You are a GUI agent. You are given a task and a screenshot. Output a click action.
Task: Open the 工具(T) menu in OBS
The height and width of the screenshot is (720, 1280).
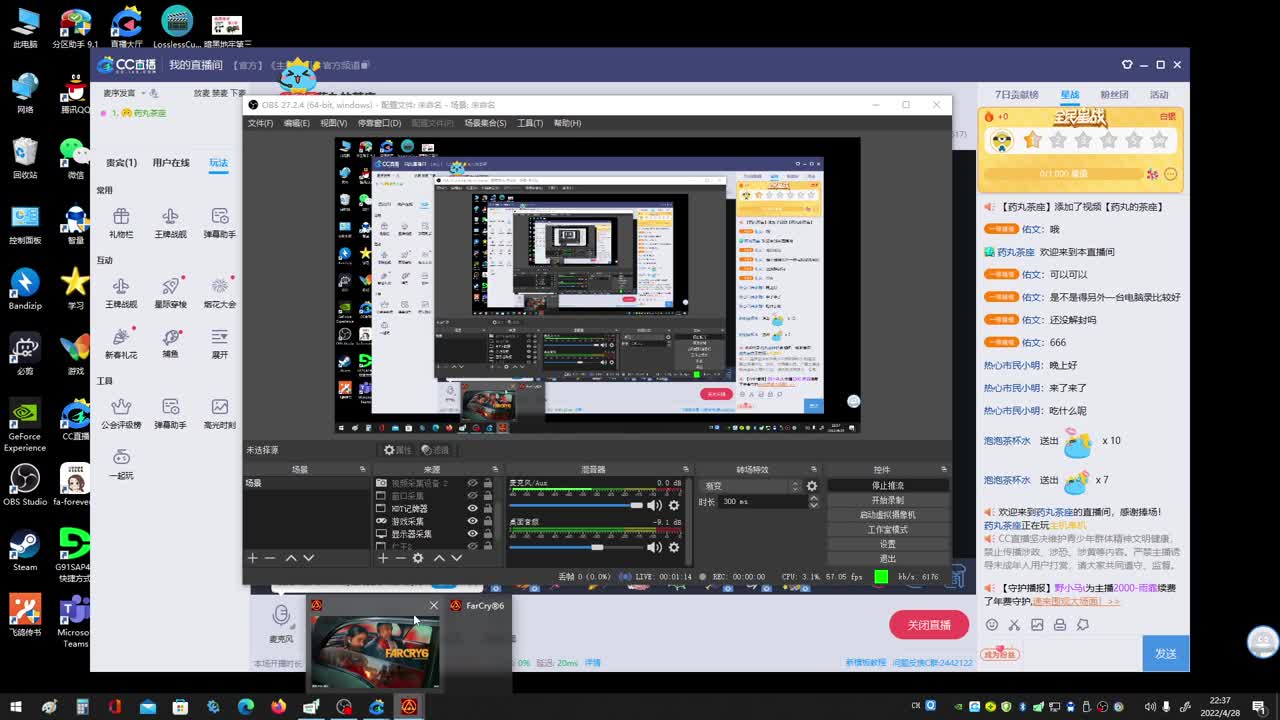click(x=529, y=123)
